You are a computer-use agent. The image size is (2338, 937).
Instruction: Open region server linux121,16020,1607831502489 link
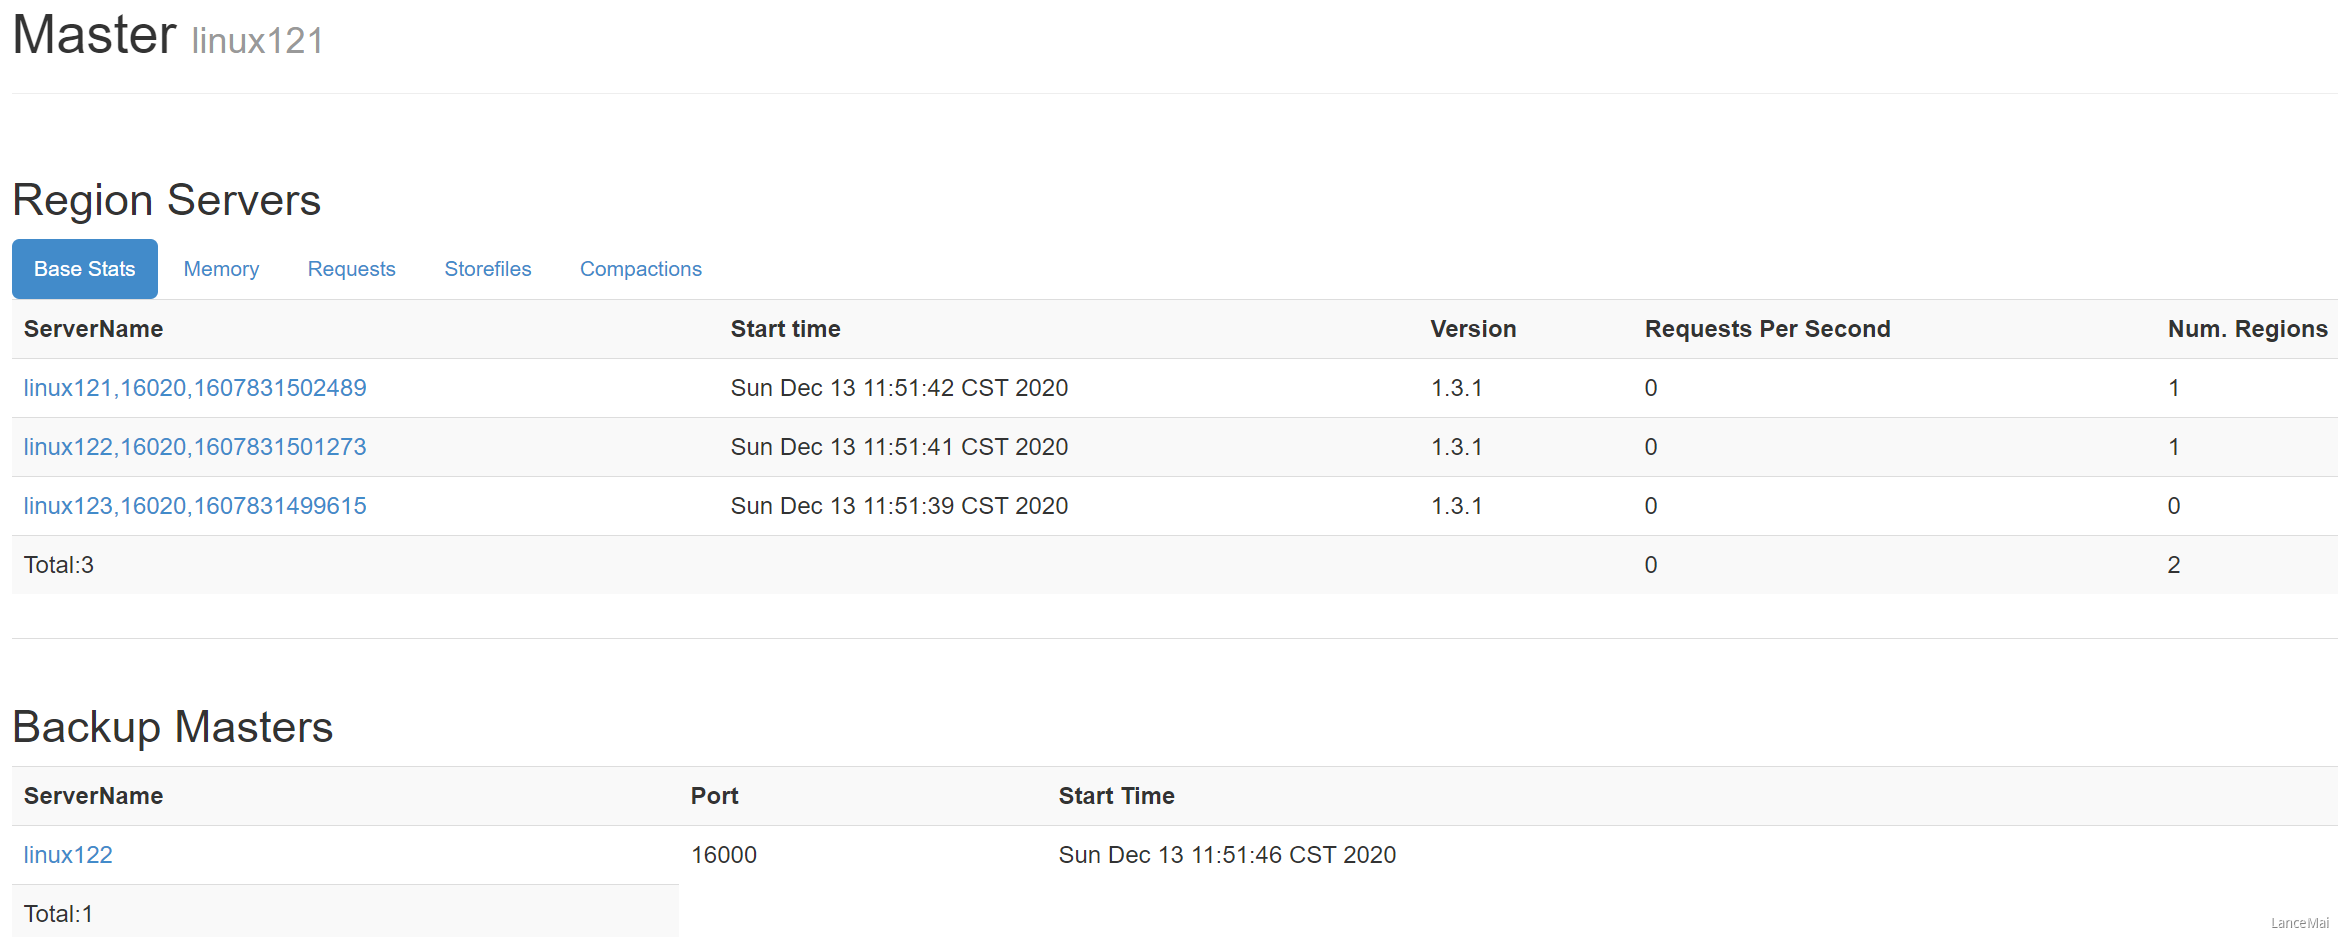[x=195, y=388]
